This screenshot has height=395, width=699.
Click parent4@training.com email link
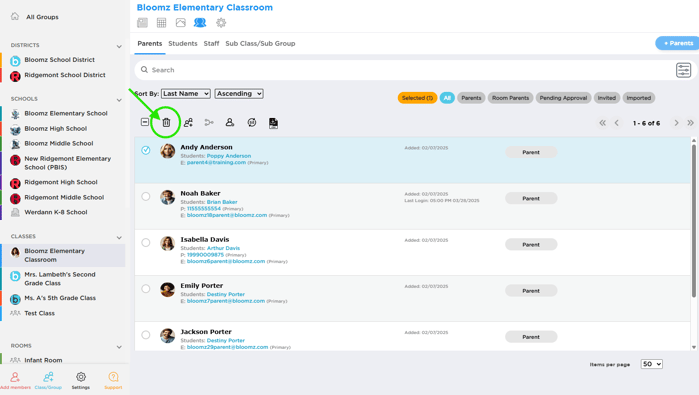tap(216, 163)
